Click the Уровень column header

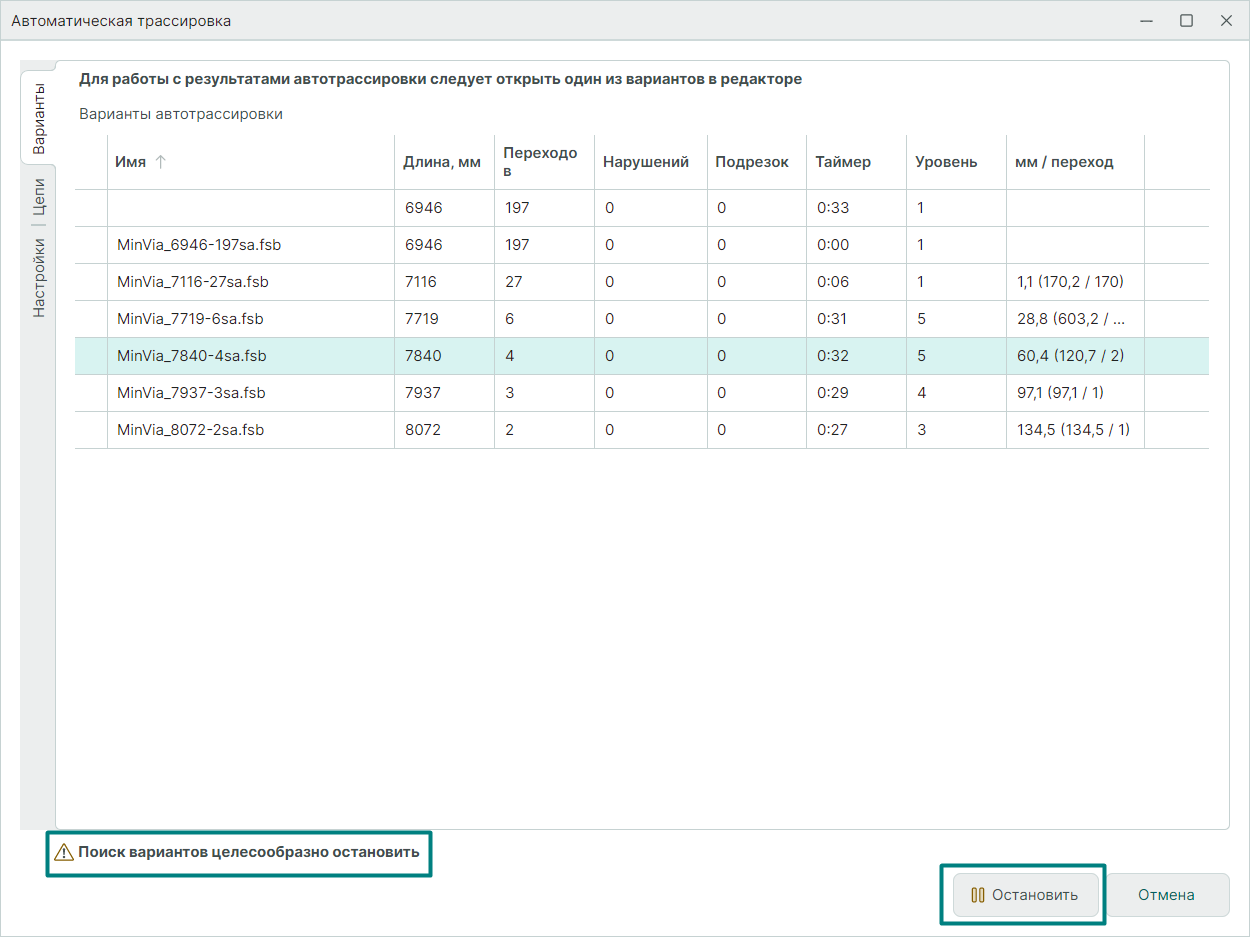[x=946, y=162]
